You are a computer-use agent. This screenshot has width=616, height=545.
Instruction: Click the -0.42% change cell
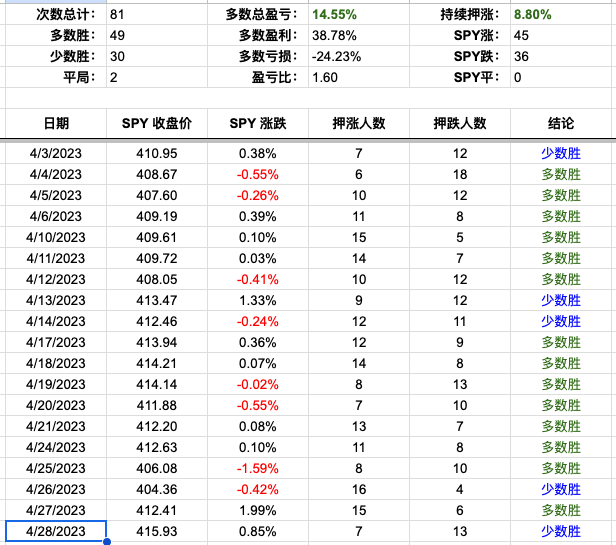(x=258, y=490)
